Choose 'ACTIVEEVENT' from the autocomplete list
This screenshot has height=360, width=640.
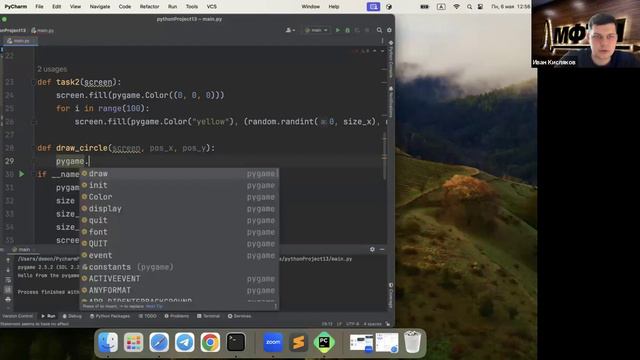click(x=179, y=279)
